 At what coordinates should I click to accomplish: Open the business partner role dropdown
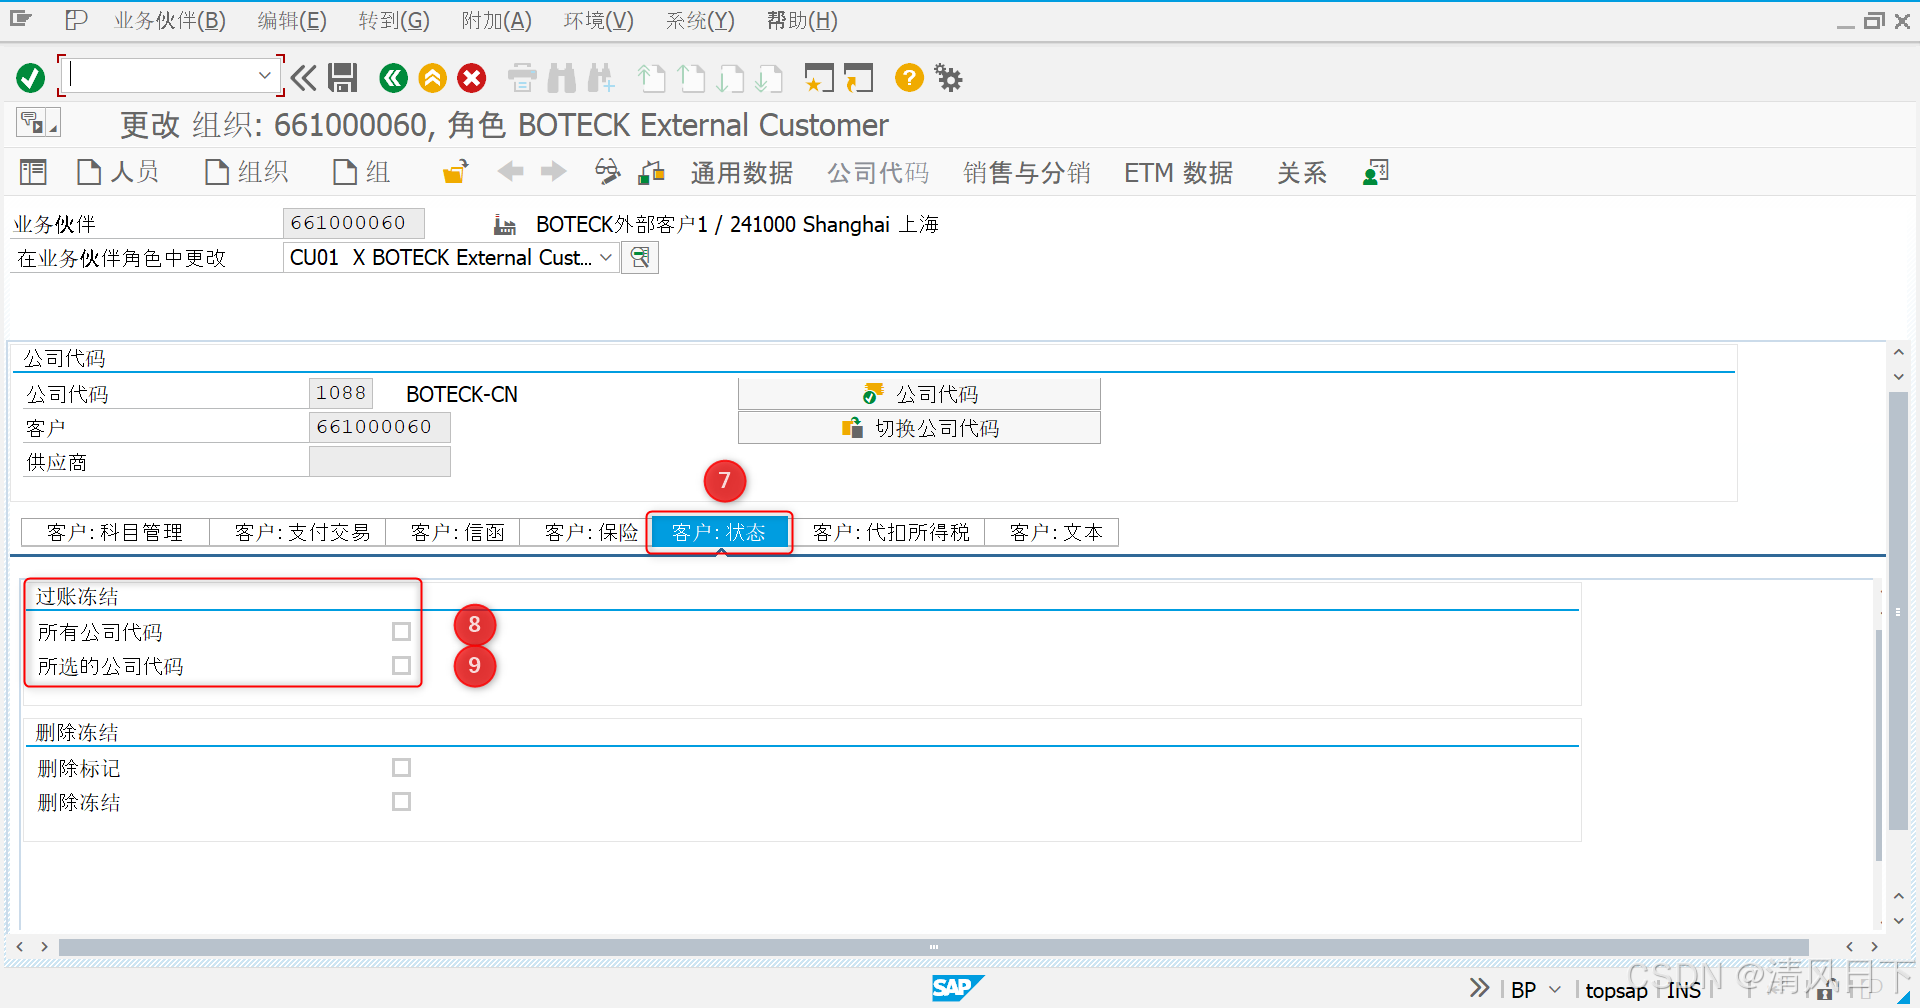click(x=605, y=257)
